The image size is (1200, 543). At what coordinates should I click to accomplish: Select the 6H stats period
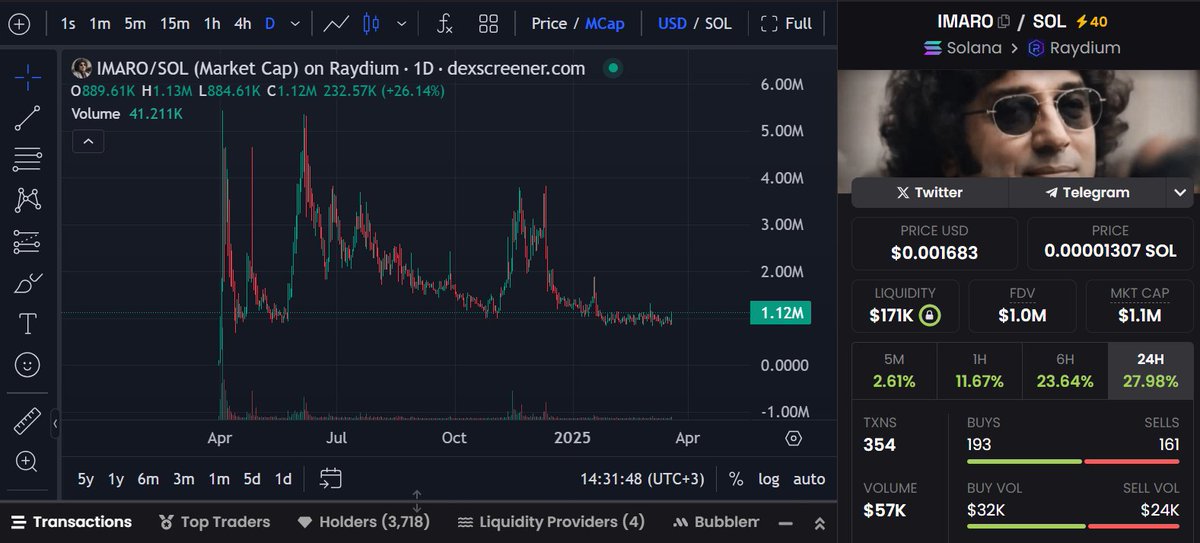pos(1065,371)
